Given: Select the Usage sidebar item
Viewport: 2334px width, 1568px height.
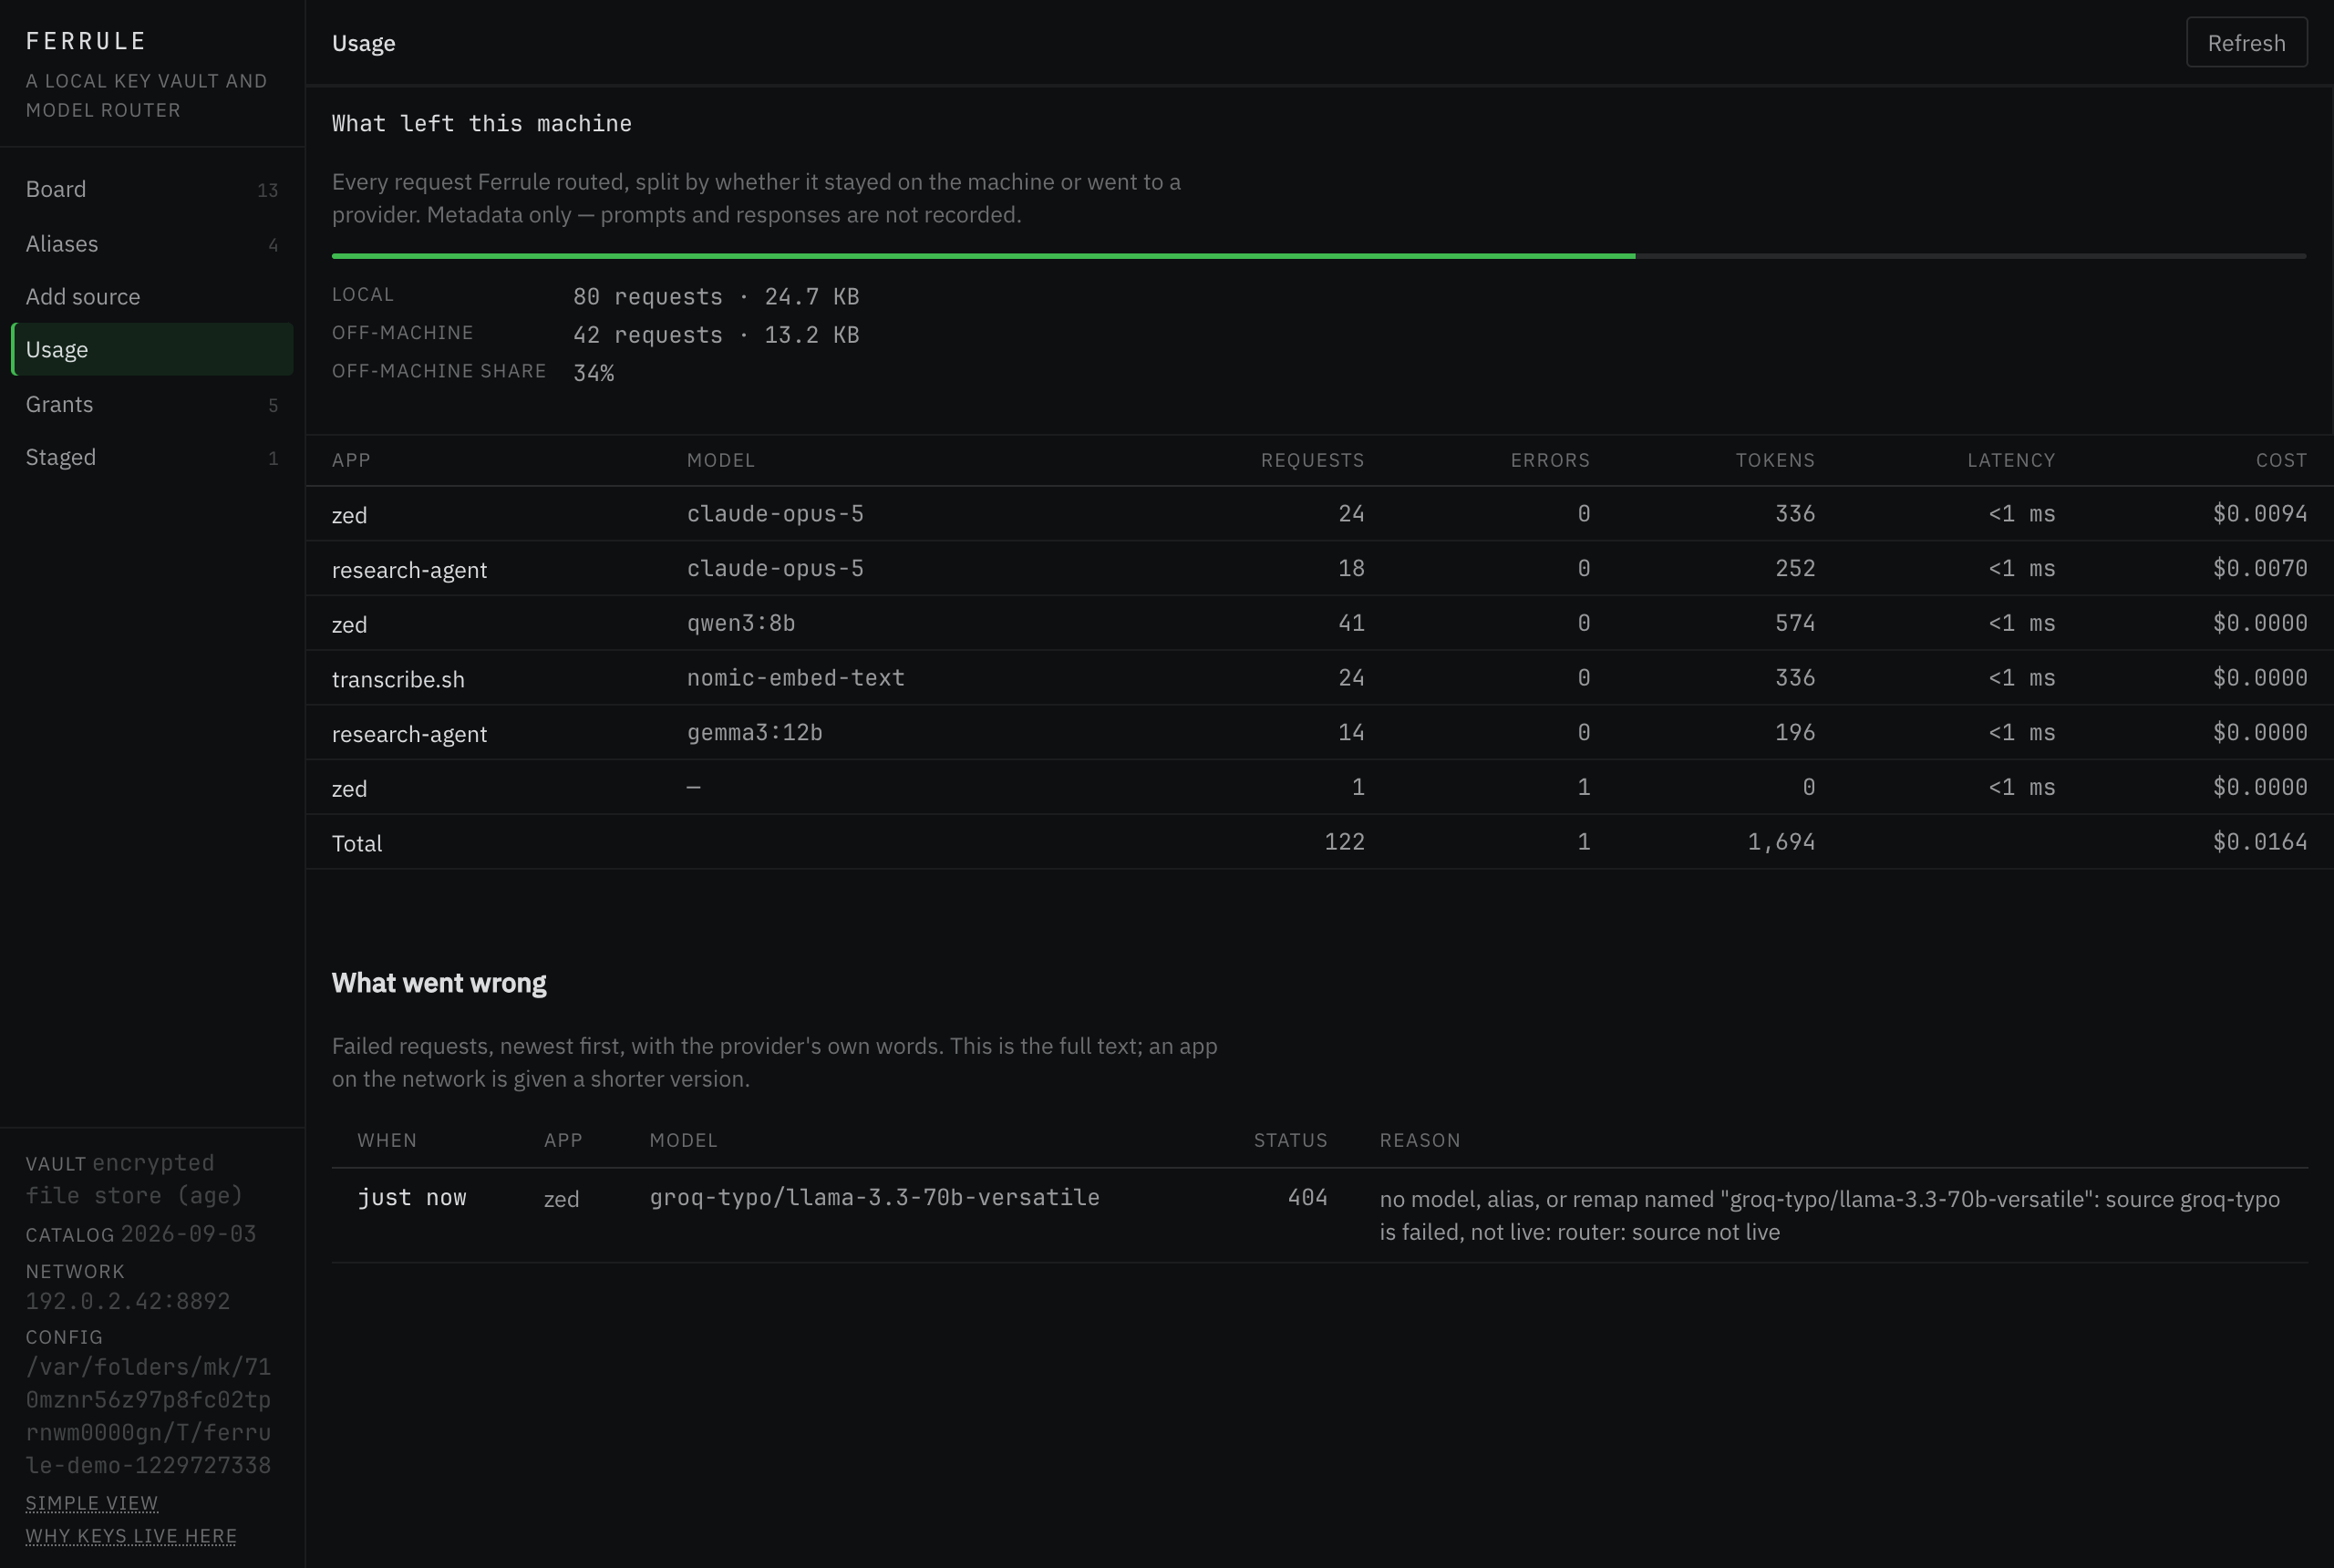Looking at the screenshot, I should tap(152, 349).
